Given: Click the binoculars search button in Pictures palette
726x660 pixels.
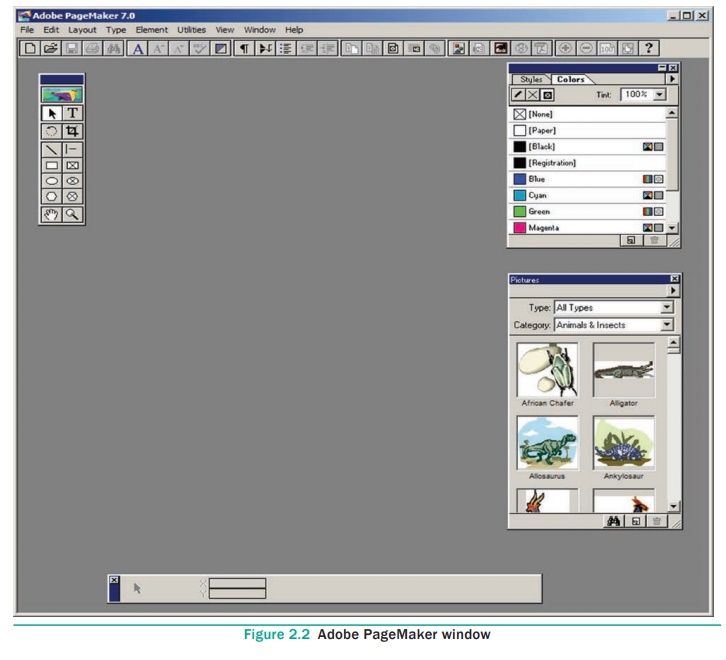Looking at the screenshot, I should 613,522.
